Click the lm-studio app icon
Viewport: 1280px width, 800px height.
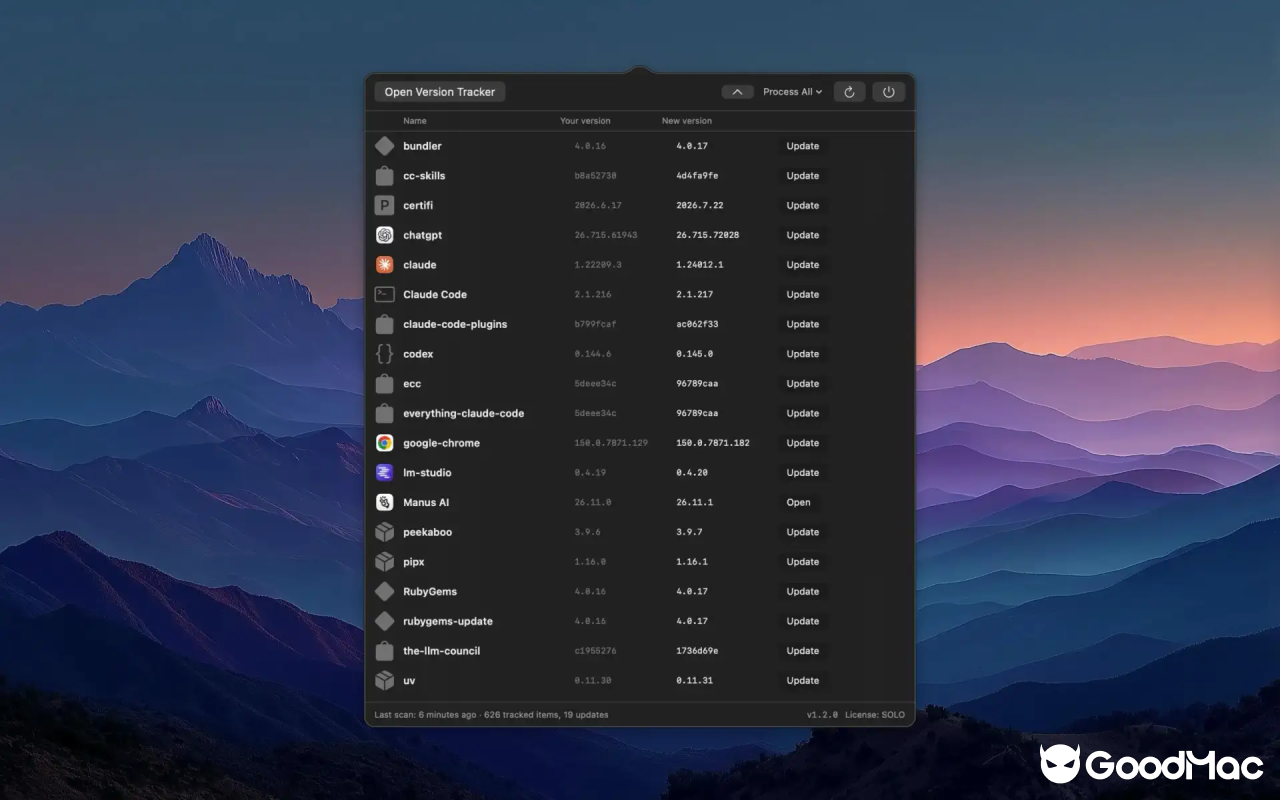[384, 472]
